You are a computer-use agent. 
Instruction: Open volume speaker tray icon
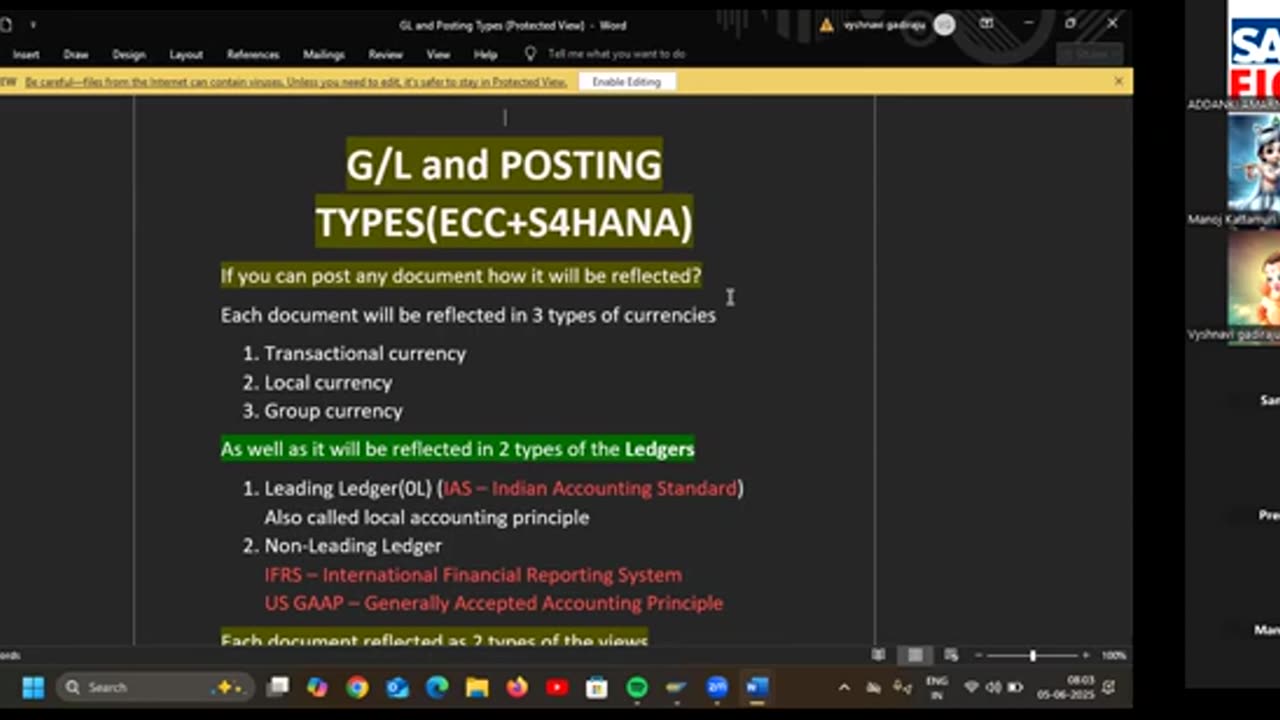pyautogui.click(x=993, y=687)
